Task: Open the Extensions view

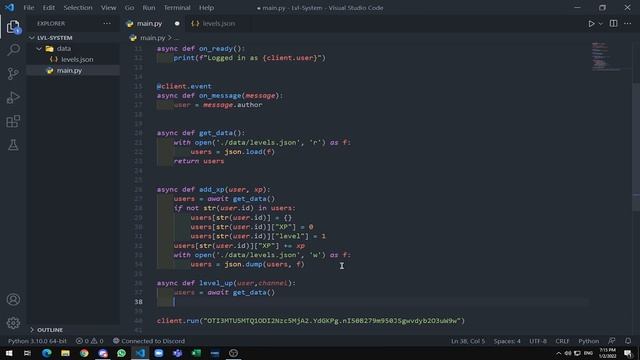Action: tap(13, 121)
